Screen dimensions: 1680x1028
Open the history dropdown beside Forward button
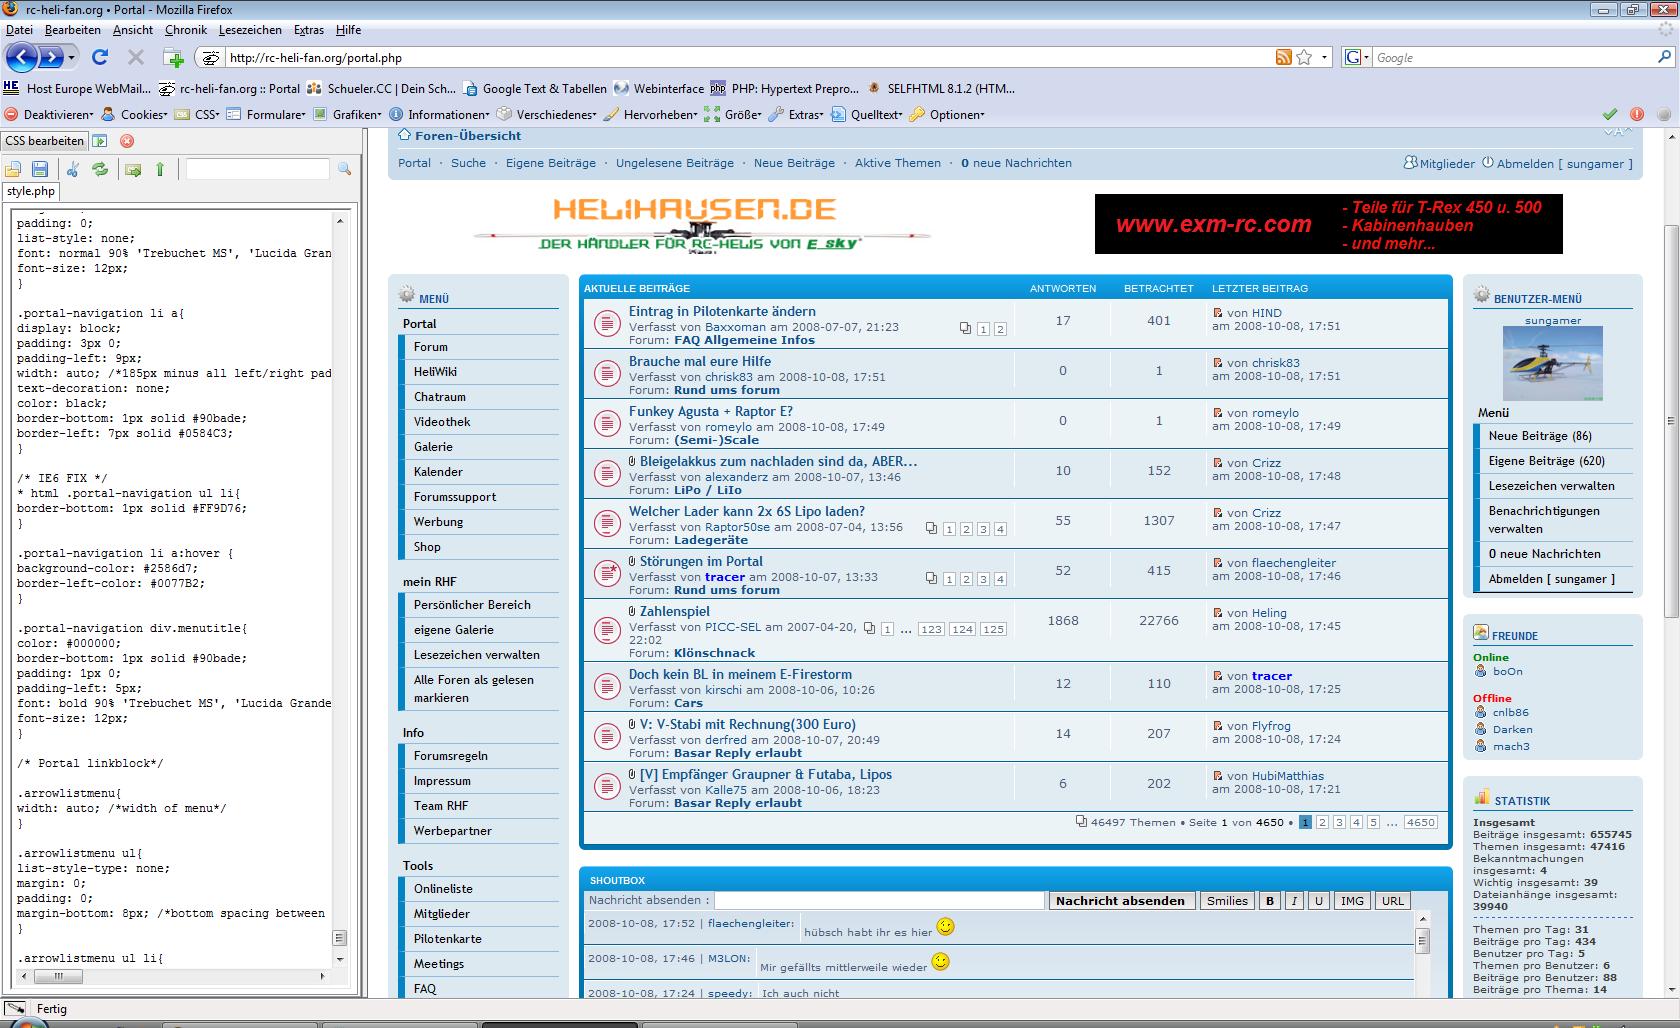[x=72, y=58]
